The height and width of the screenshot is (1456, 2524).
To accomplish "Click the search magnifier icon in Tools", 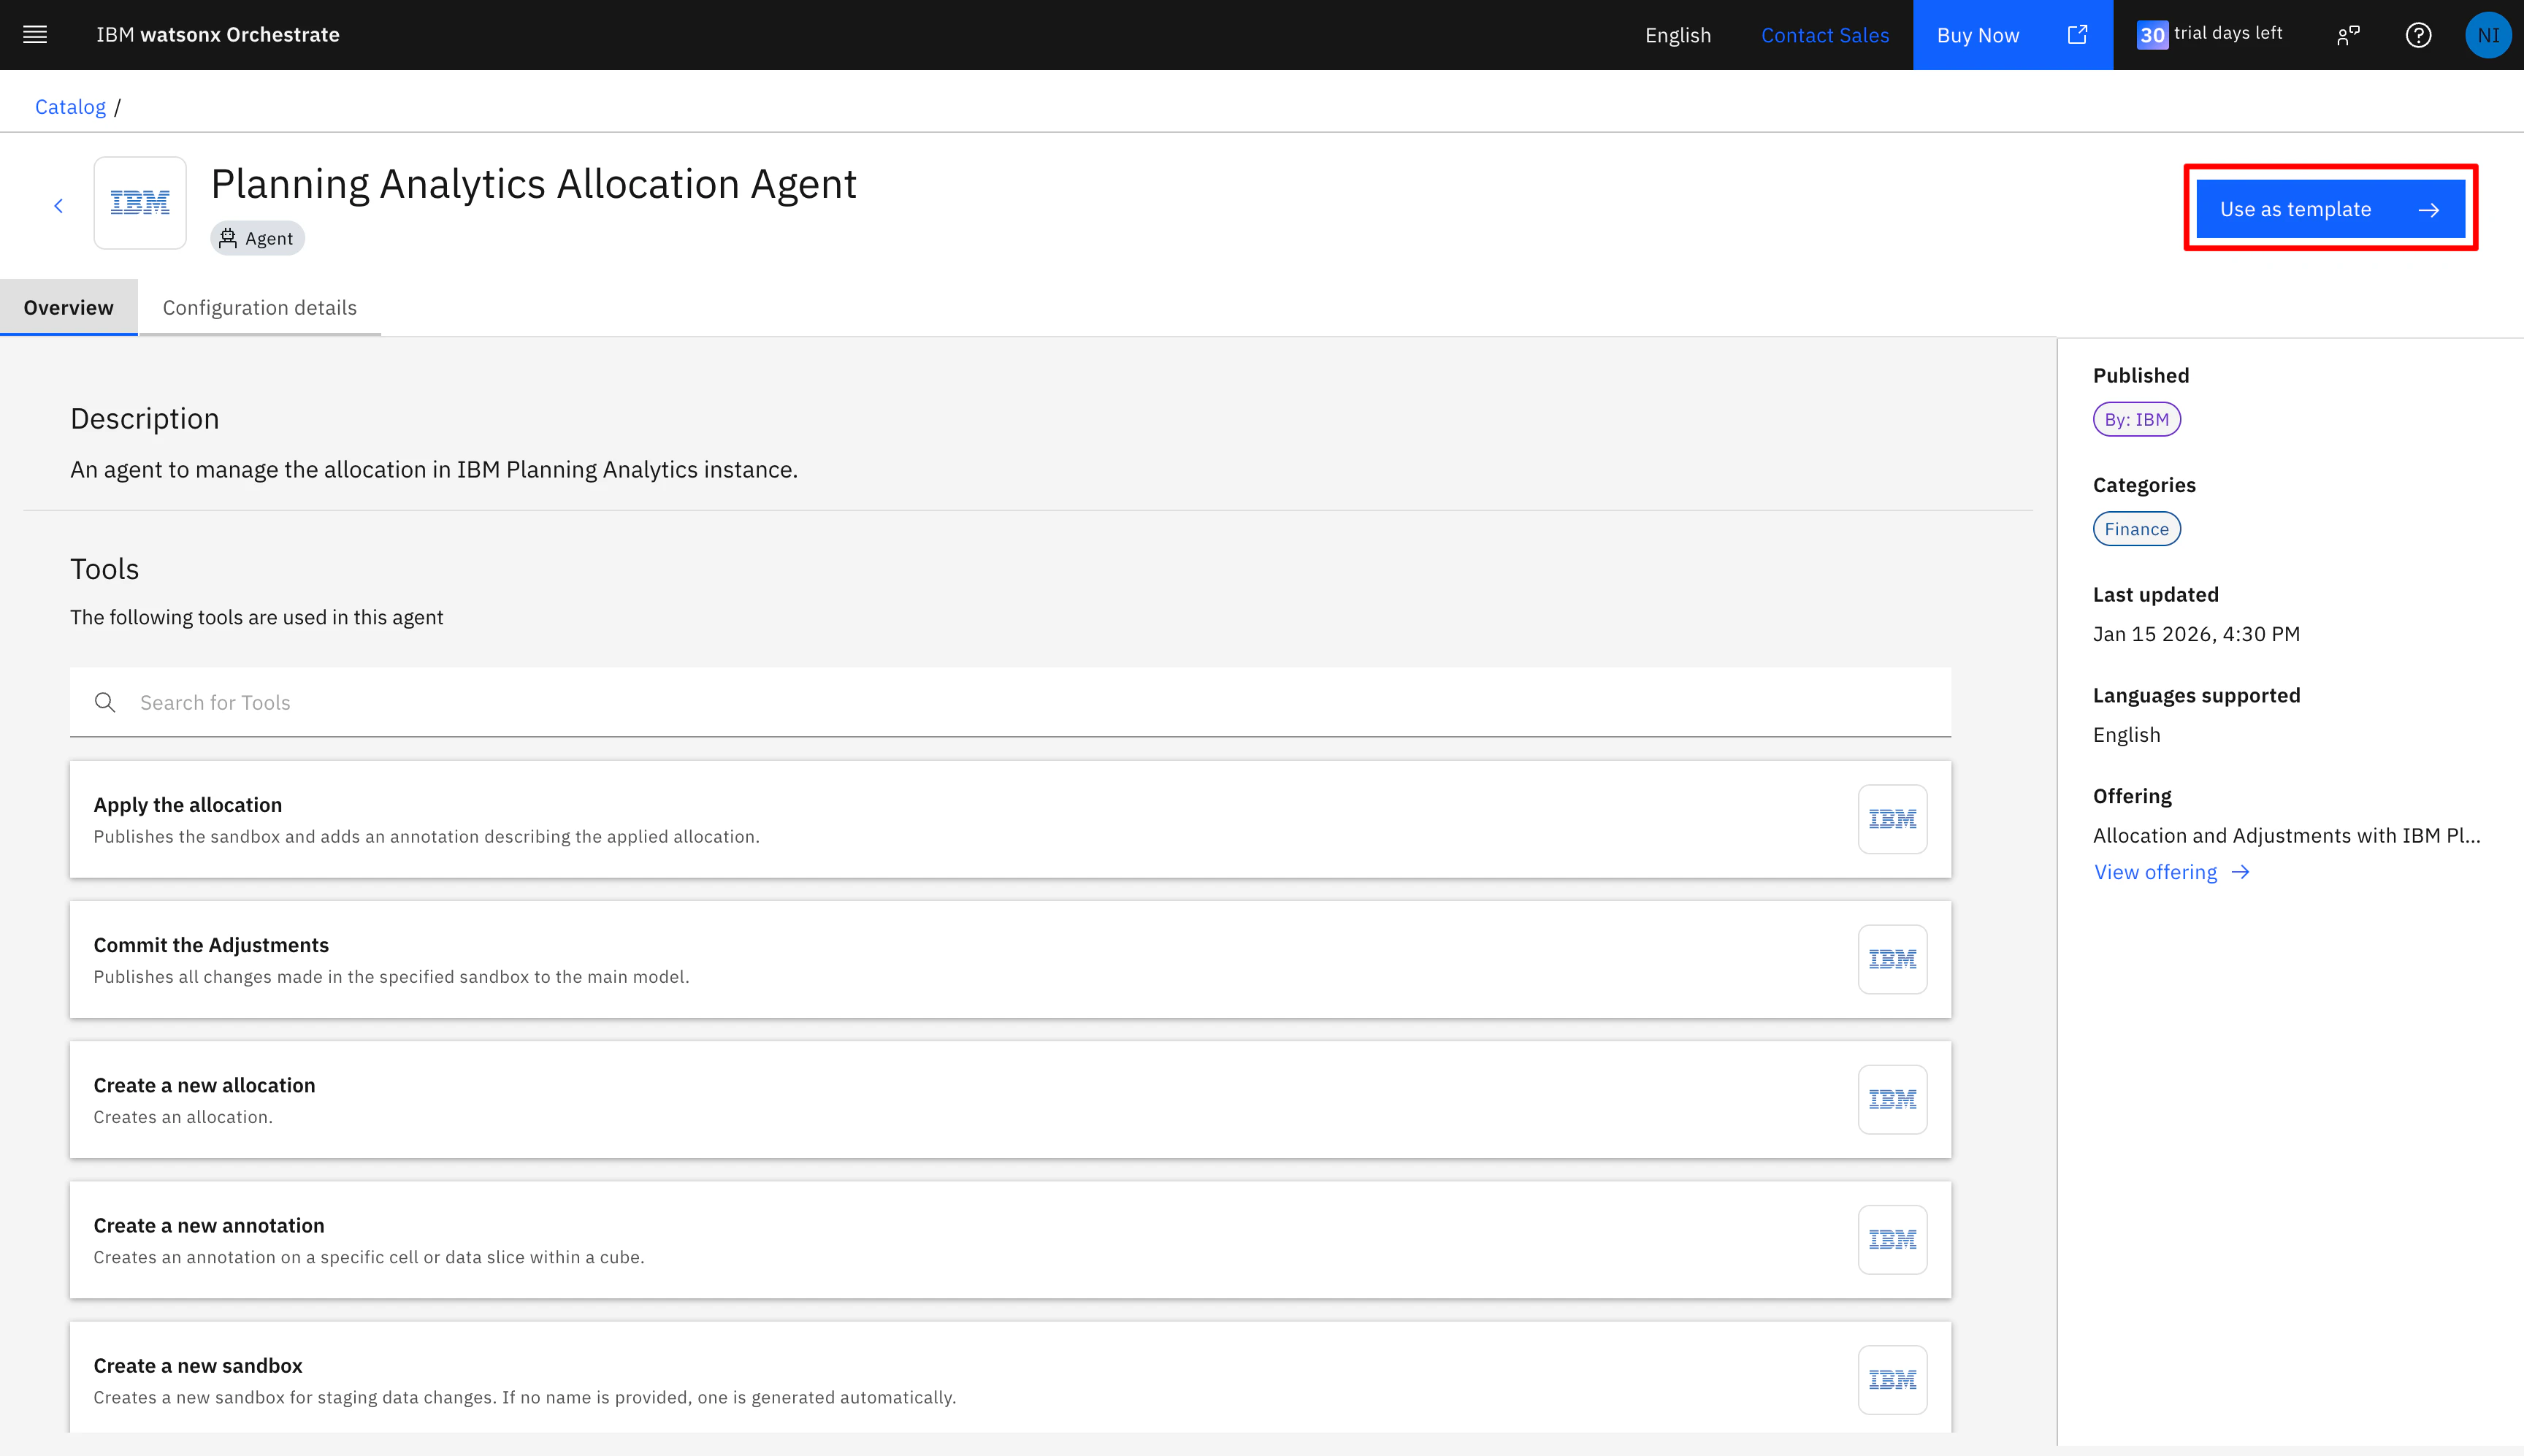I will click(x=105, y=702).
